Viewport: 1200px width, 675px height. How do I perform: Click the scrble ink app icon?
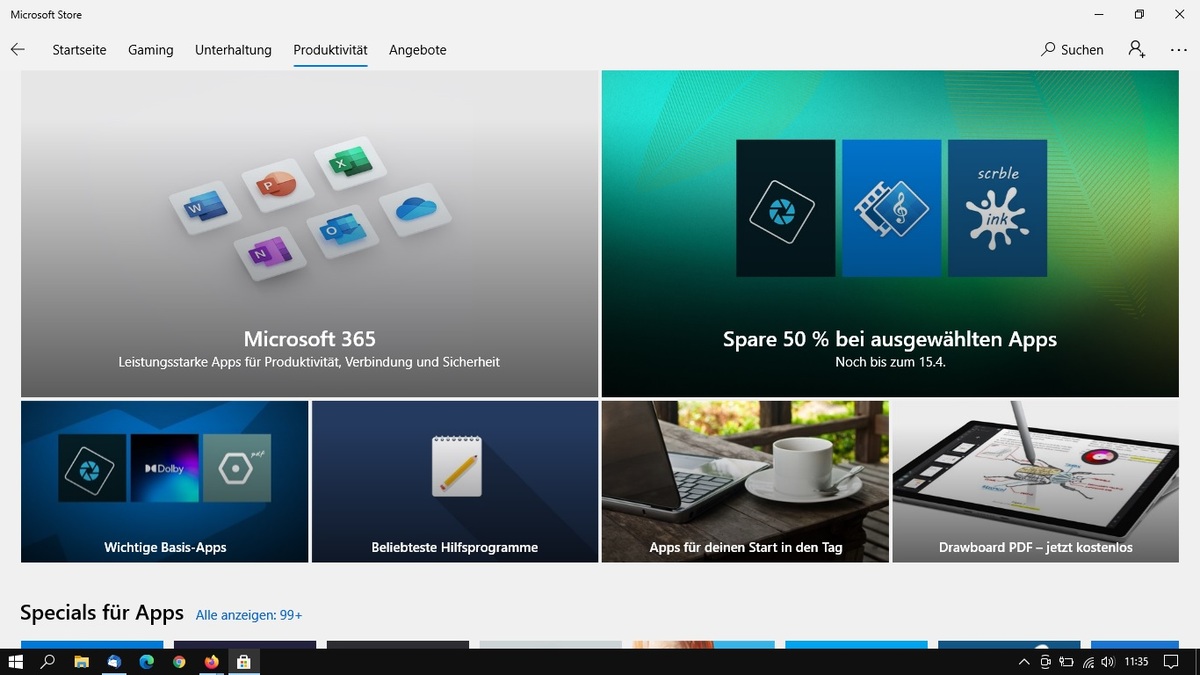coord(997,208)
